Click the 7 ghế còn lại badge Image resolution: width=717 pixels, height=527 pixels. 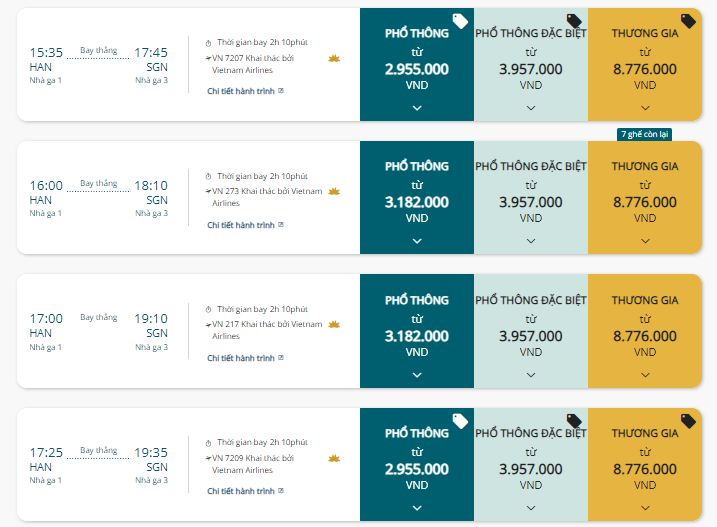point(644,134)
